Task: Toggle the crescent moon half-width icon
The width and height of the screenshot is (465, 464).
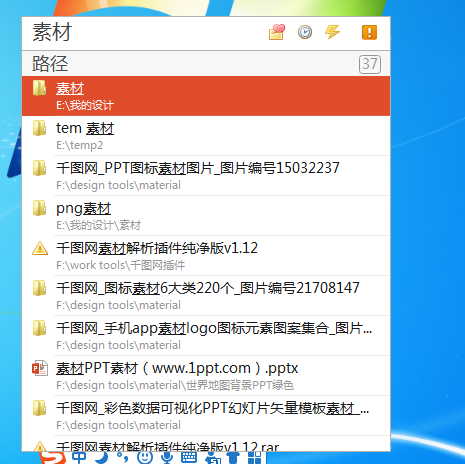Action: (102, 457)
